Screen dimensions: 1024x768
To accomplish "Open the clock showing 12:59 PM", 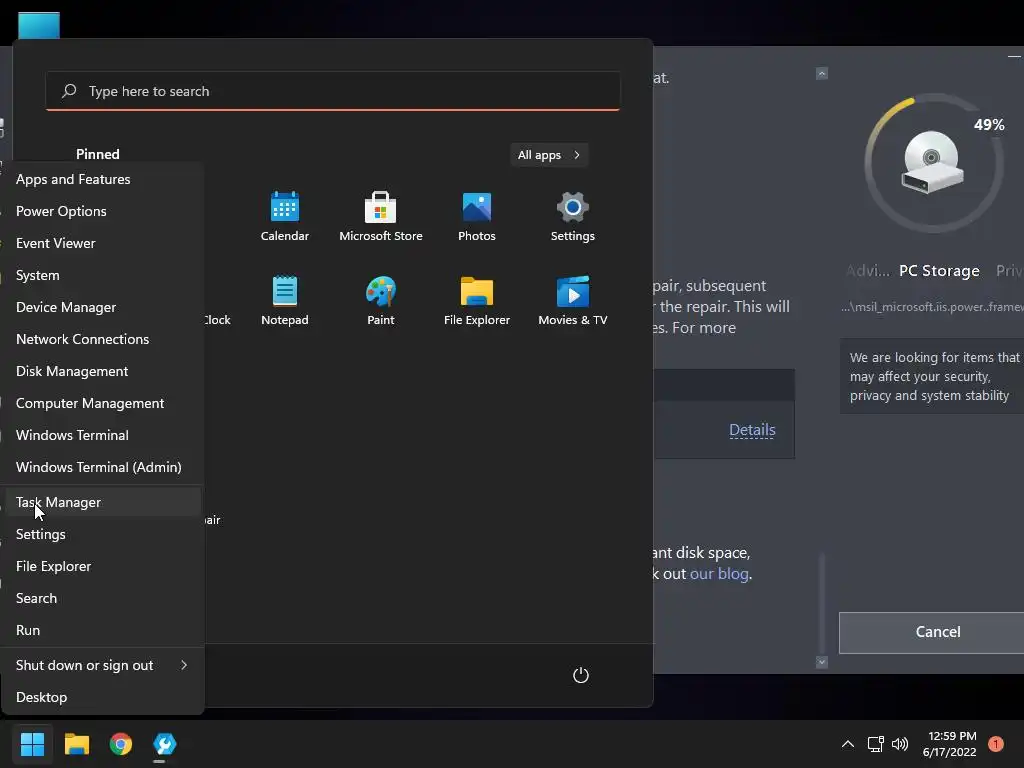I will [950, 744].
